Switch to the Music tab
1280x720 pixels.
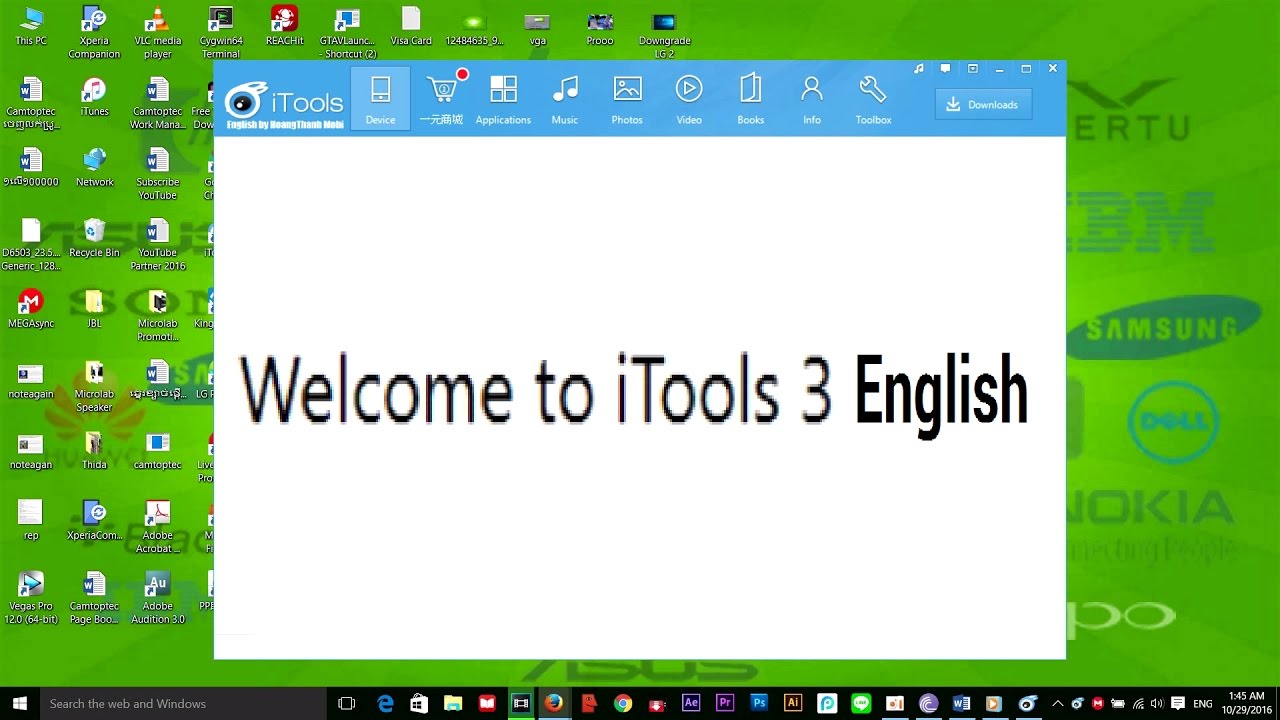pos(565,98)
